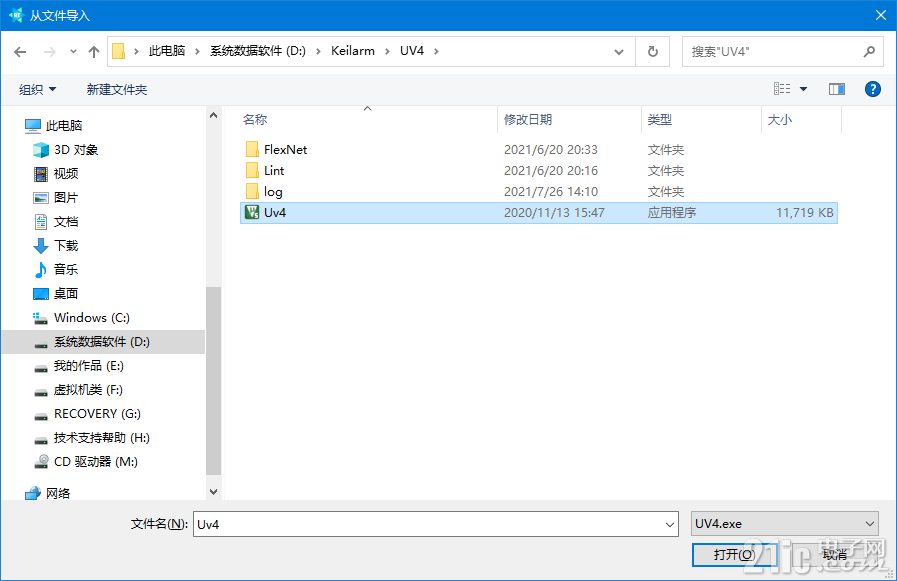Viewport: 897px width, 581px height.
Task: Click date 2021/7/26 14:10
Action: pos(550,192)
